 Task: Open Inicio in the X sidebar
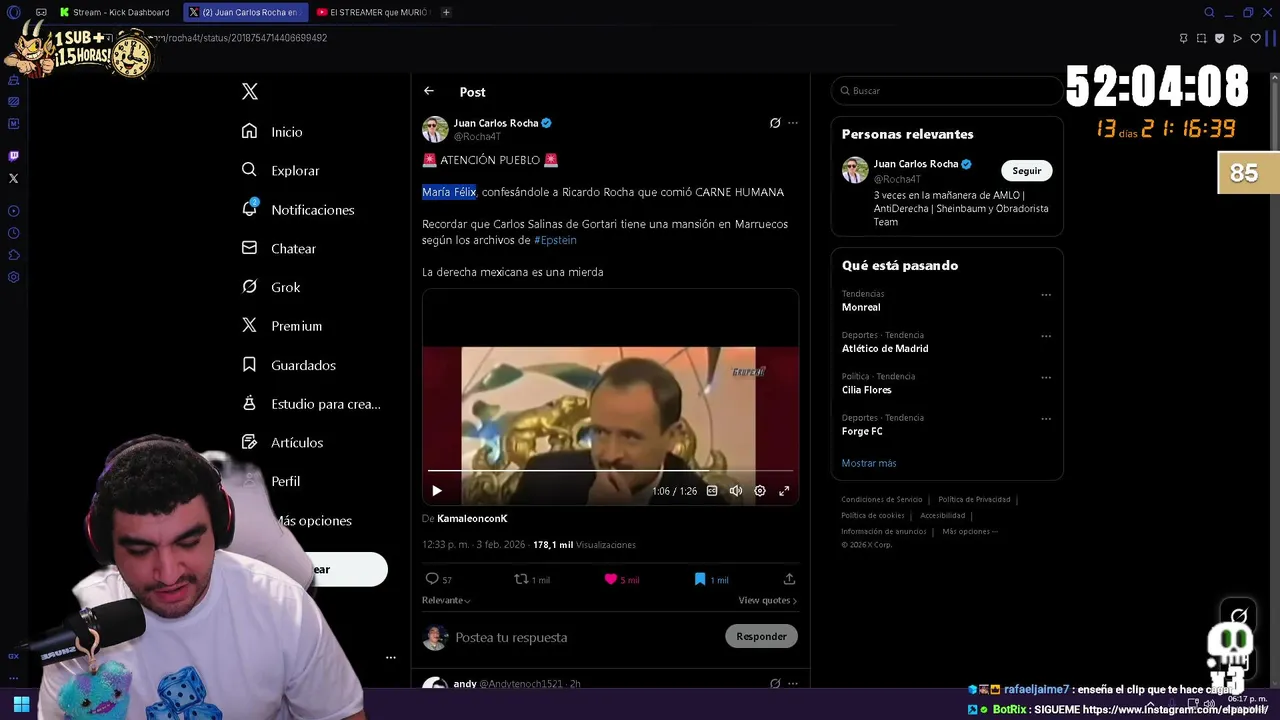tap(272, 132)
